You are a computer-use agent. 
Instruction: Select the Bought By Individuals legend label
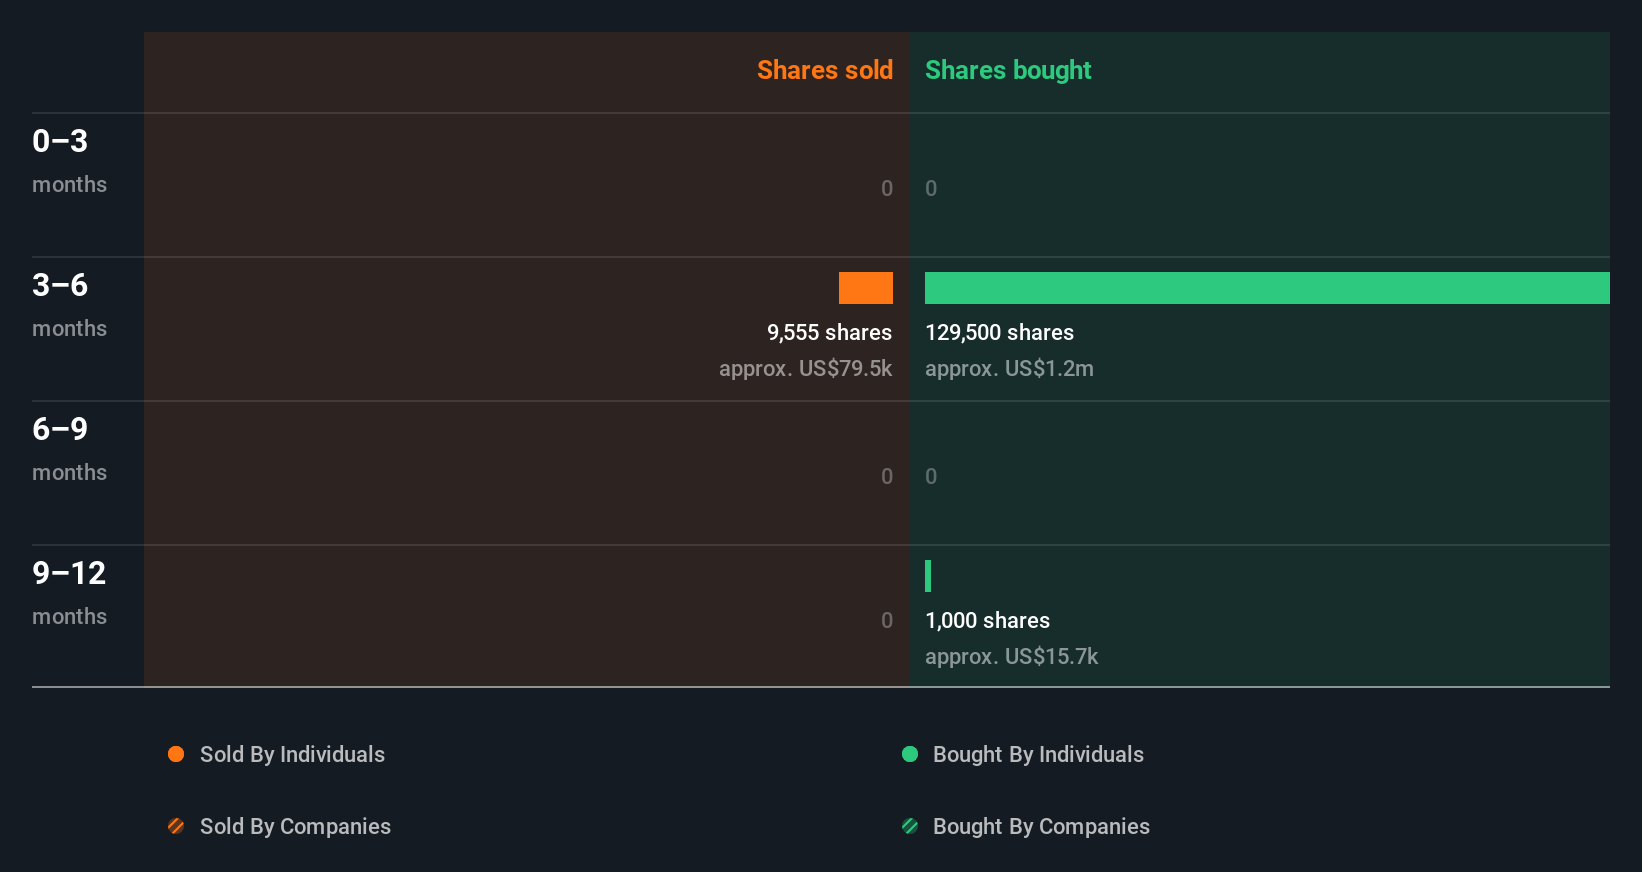click(x=1038, y=755)
